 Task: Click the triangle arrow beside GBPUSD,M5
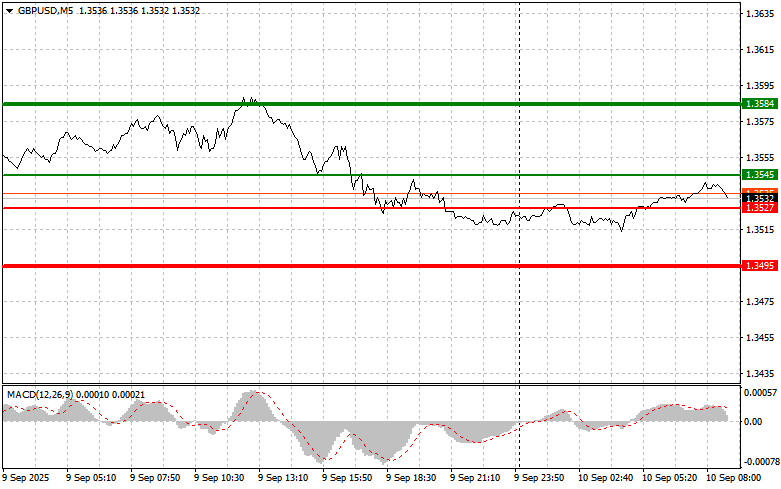point(9,11)
